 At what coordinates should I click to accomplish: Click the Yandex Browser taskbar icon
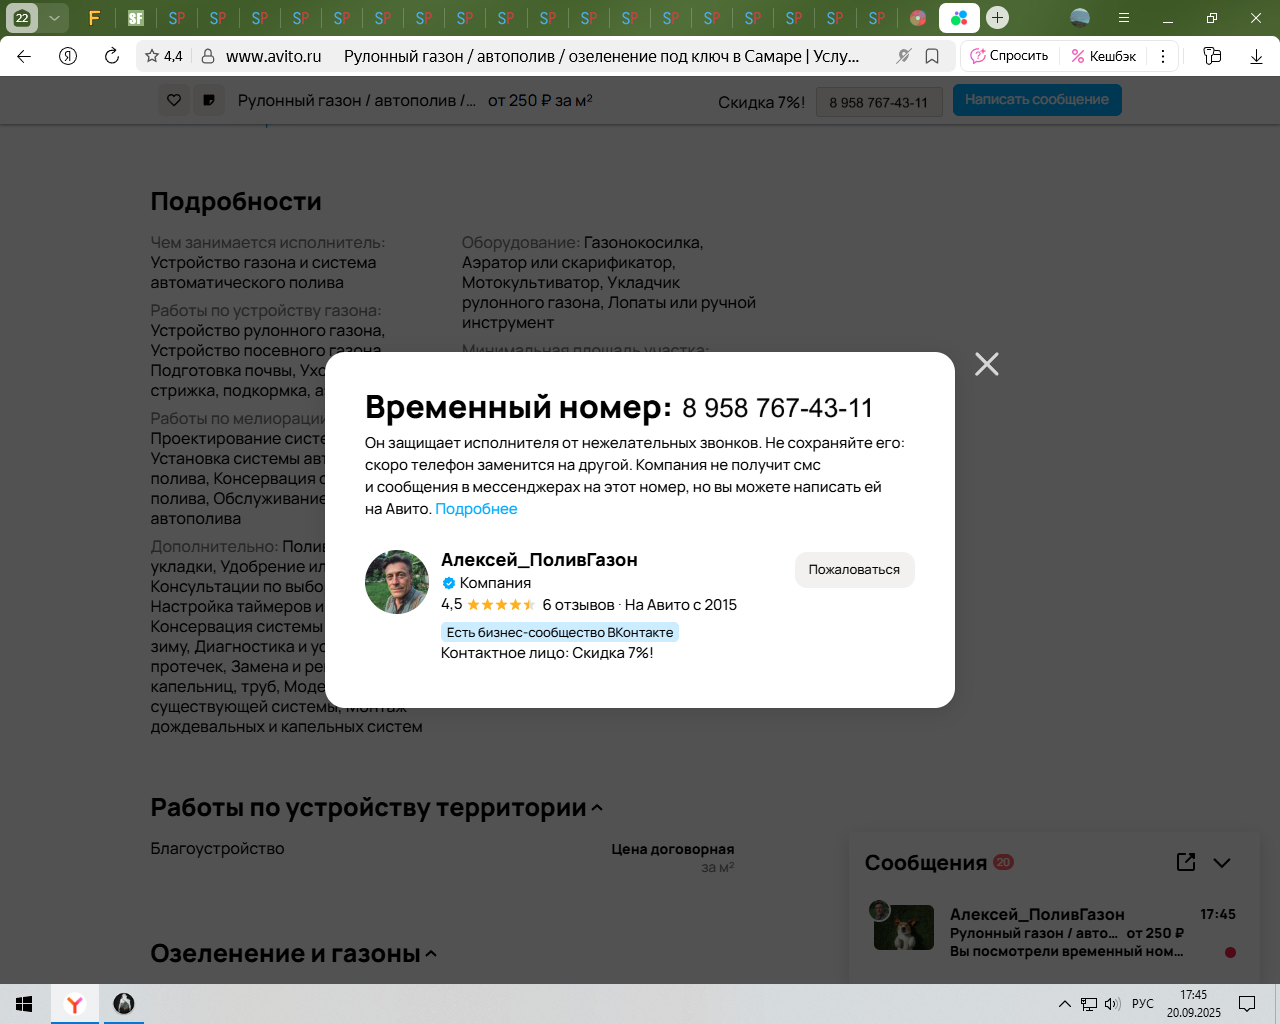click(x=75, y=1004)
